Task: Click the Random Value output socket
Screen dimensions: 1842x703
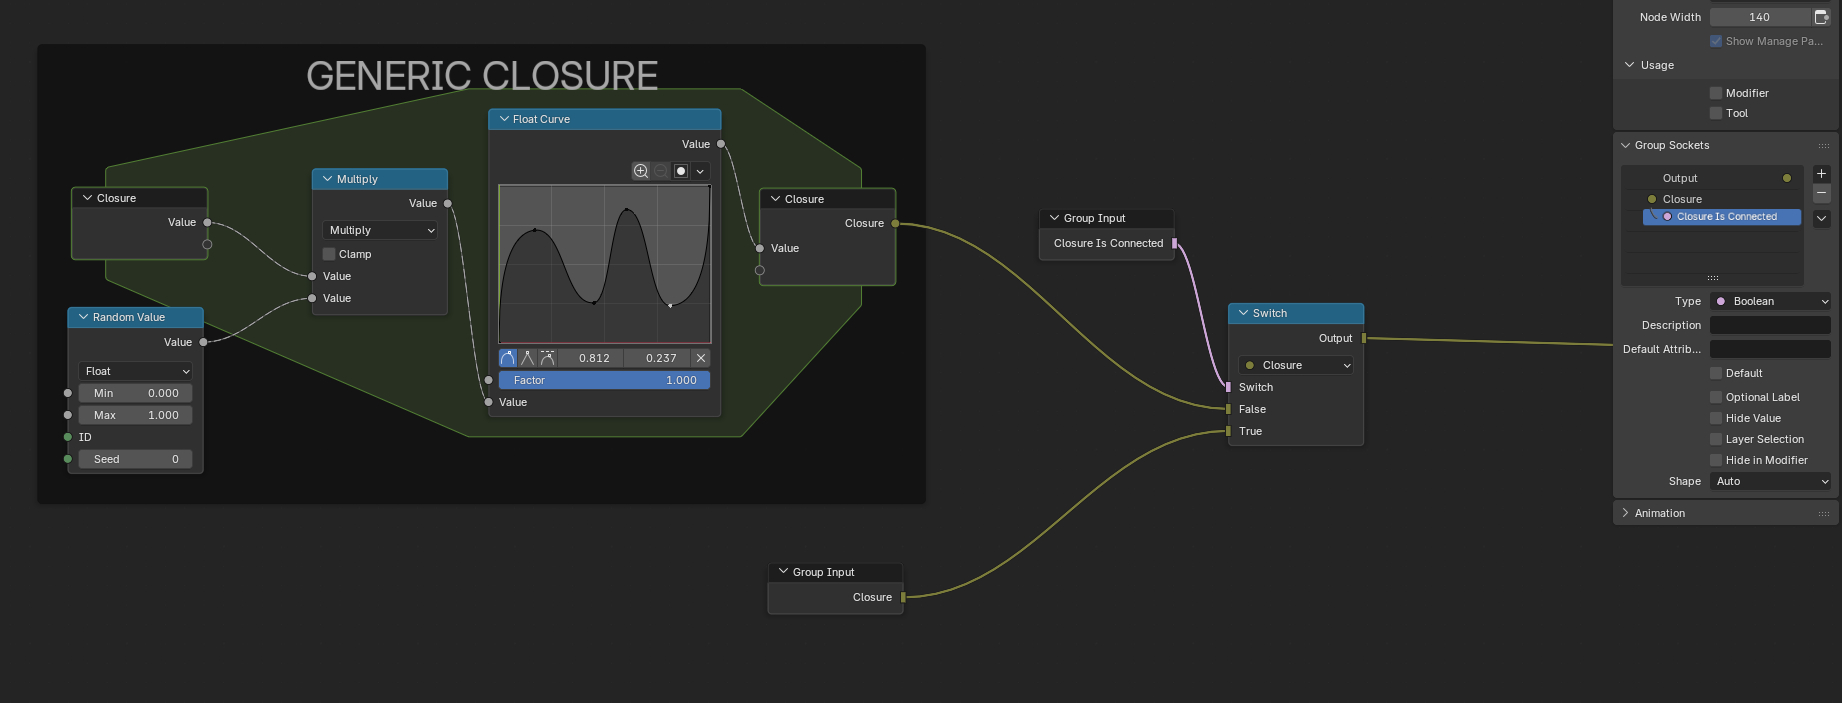Action: coord(204,342)
